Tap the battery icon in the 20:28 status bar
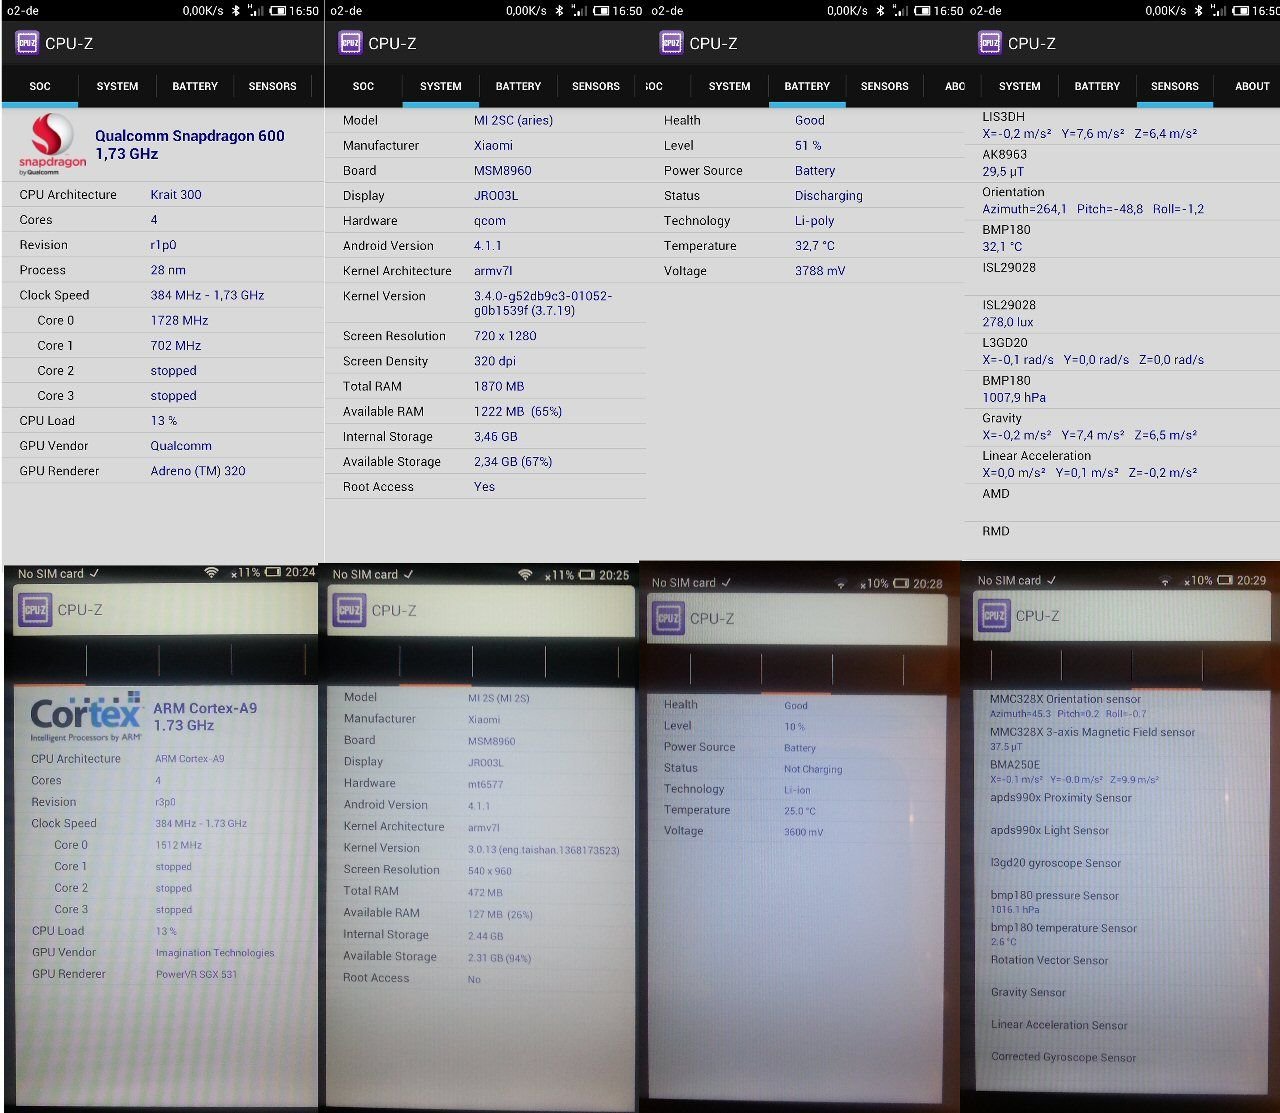Viewport: 1280px width, 1113px height. pos(901,584)
